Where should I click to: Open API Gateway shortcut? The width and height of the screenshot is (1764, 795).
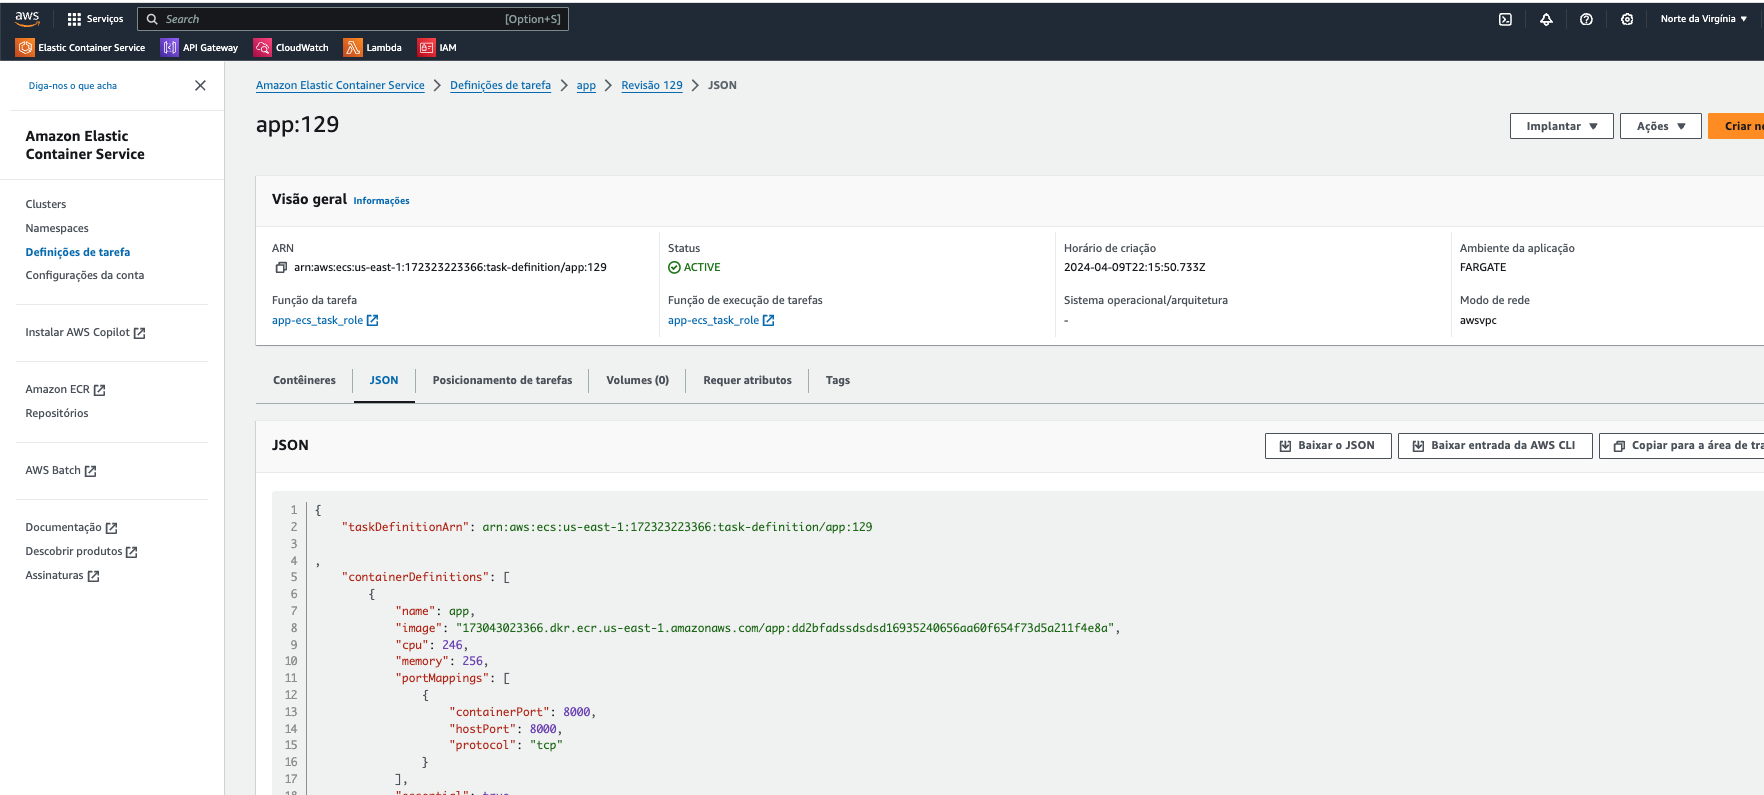[200, 47]
